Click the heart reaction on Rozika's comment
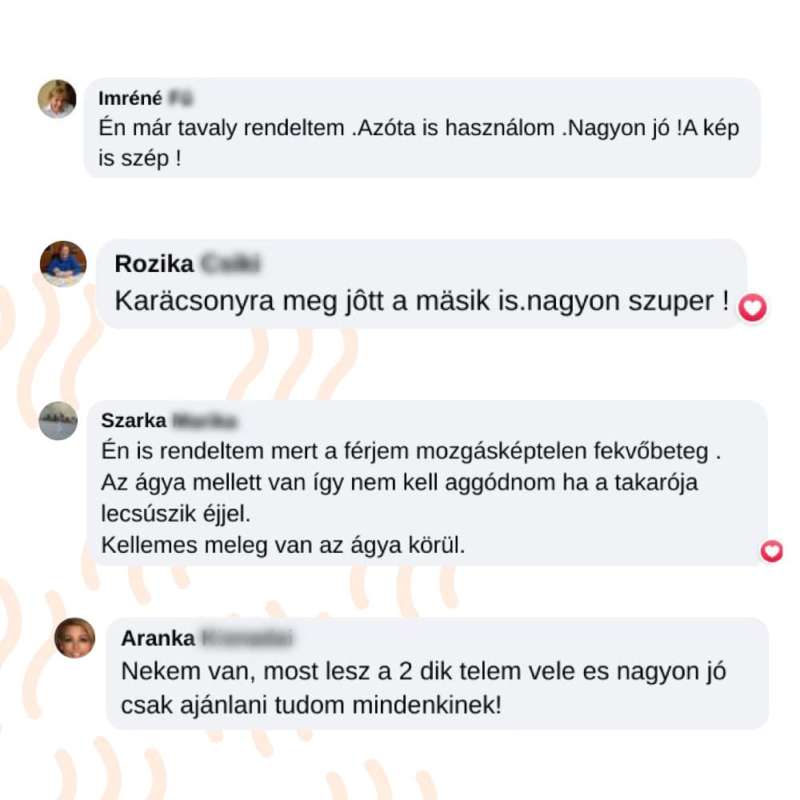 click(753, 308)
